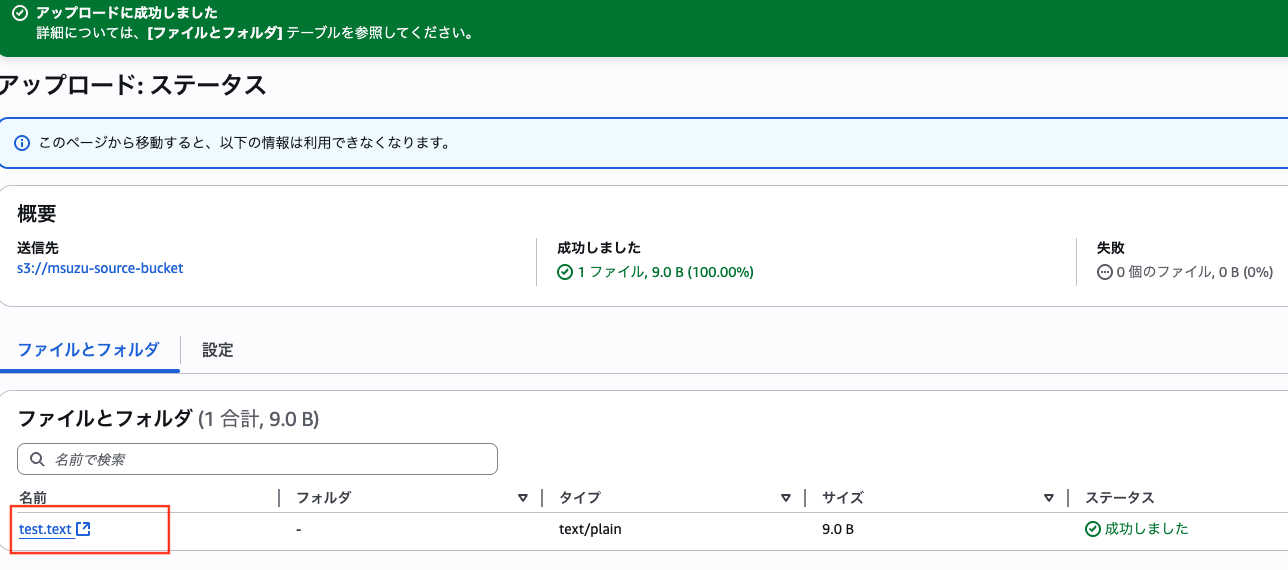Click the success status icon in test.text row

pos(1093,529)
